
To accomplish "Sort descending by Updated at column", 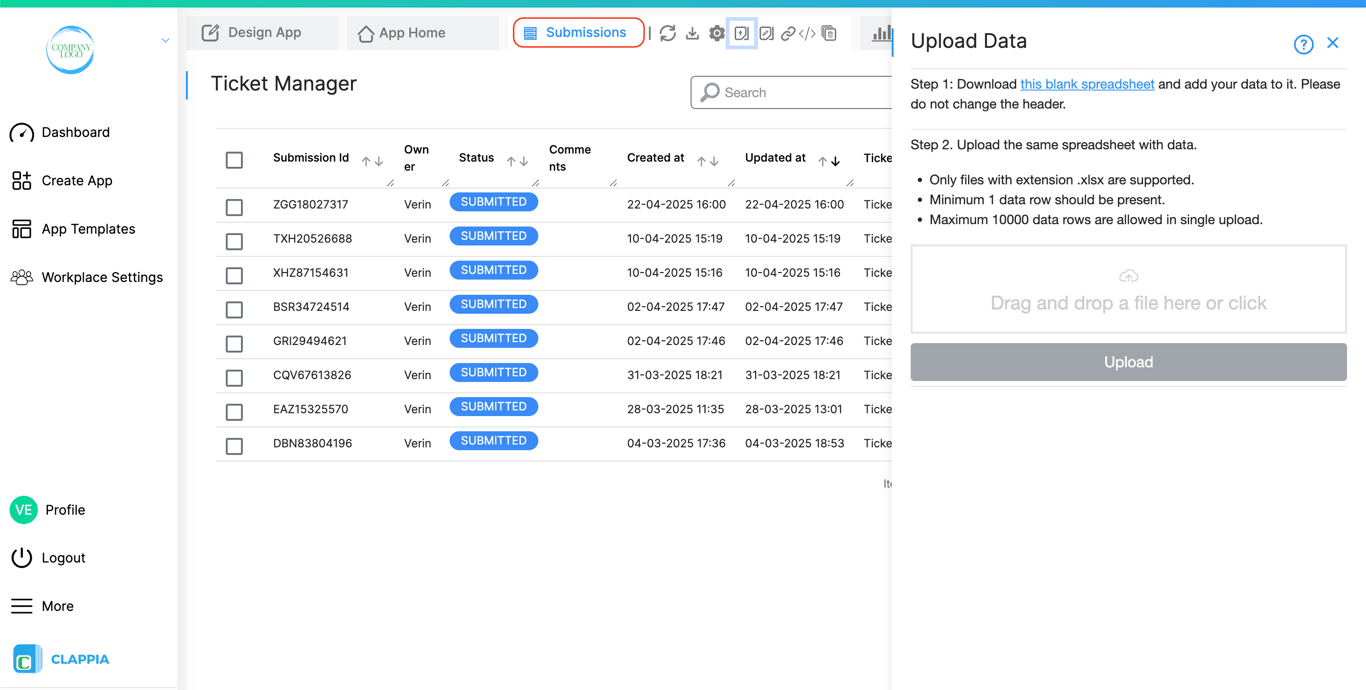I will (836, 161).
